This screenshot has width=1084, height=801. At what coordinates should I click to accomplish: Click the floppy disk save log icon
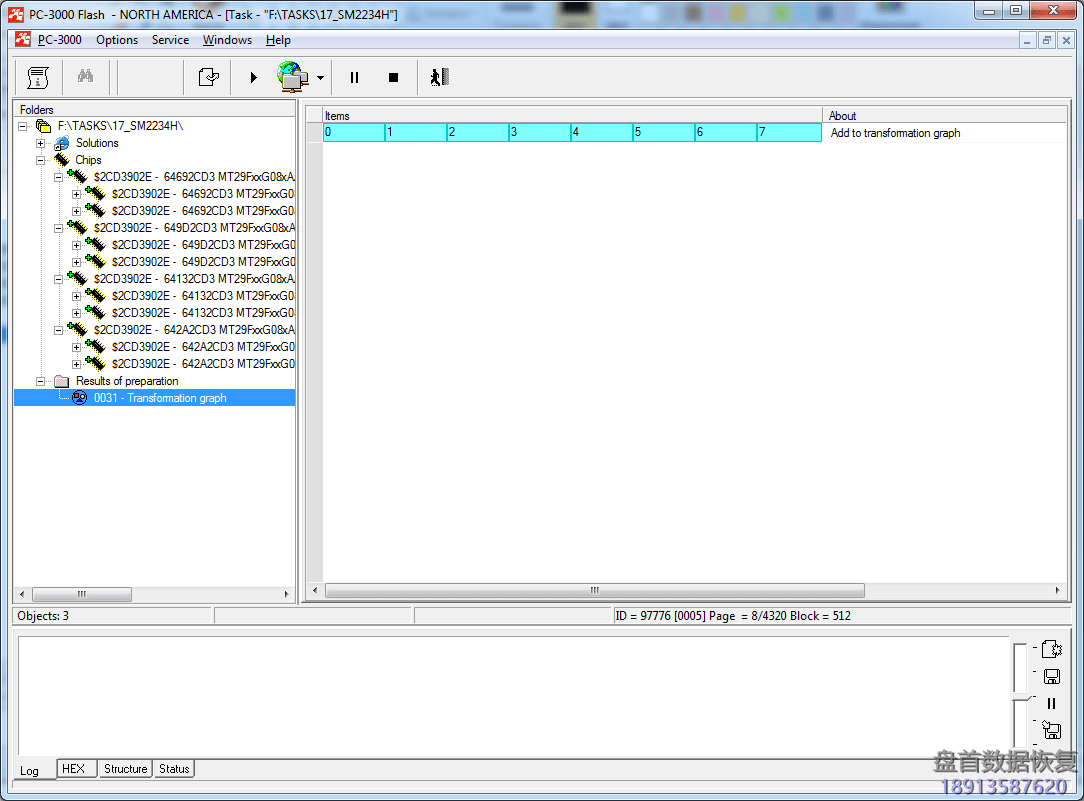1051,676
